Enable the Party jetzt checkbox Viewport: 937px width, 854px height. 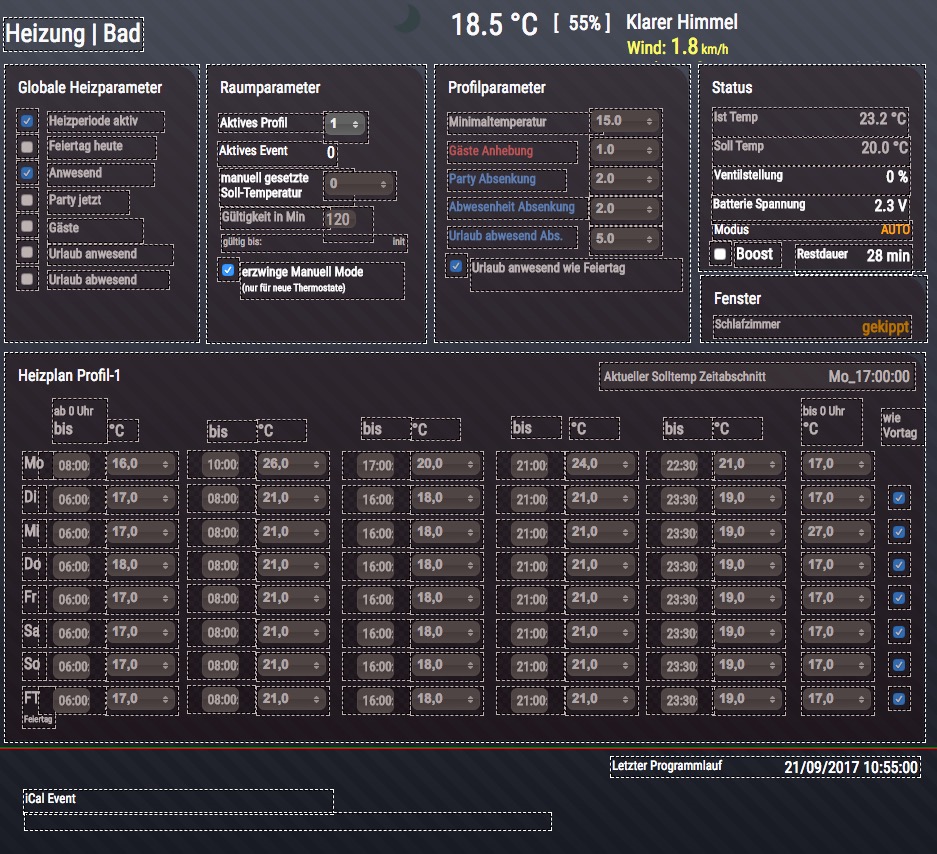27,200
